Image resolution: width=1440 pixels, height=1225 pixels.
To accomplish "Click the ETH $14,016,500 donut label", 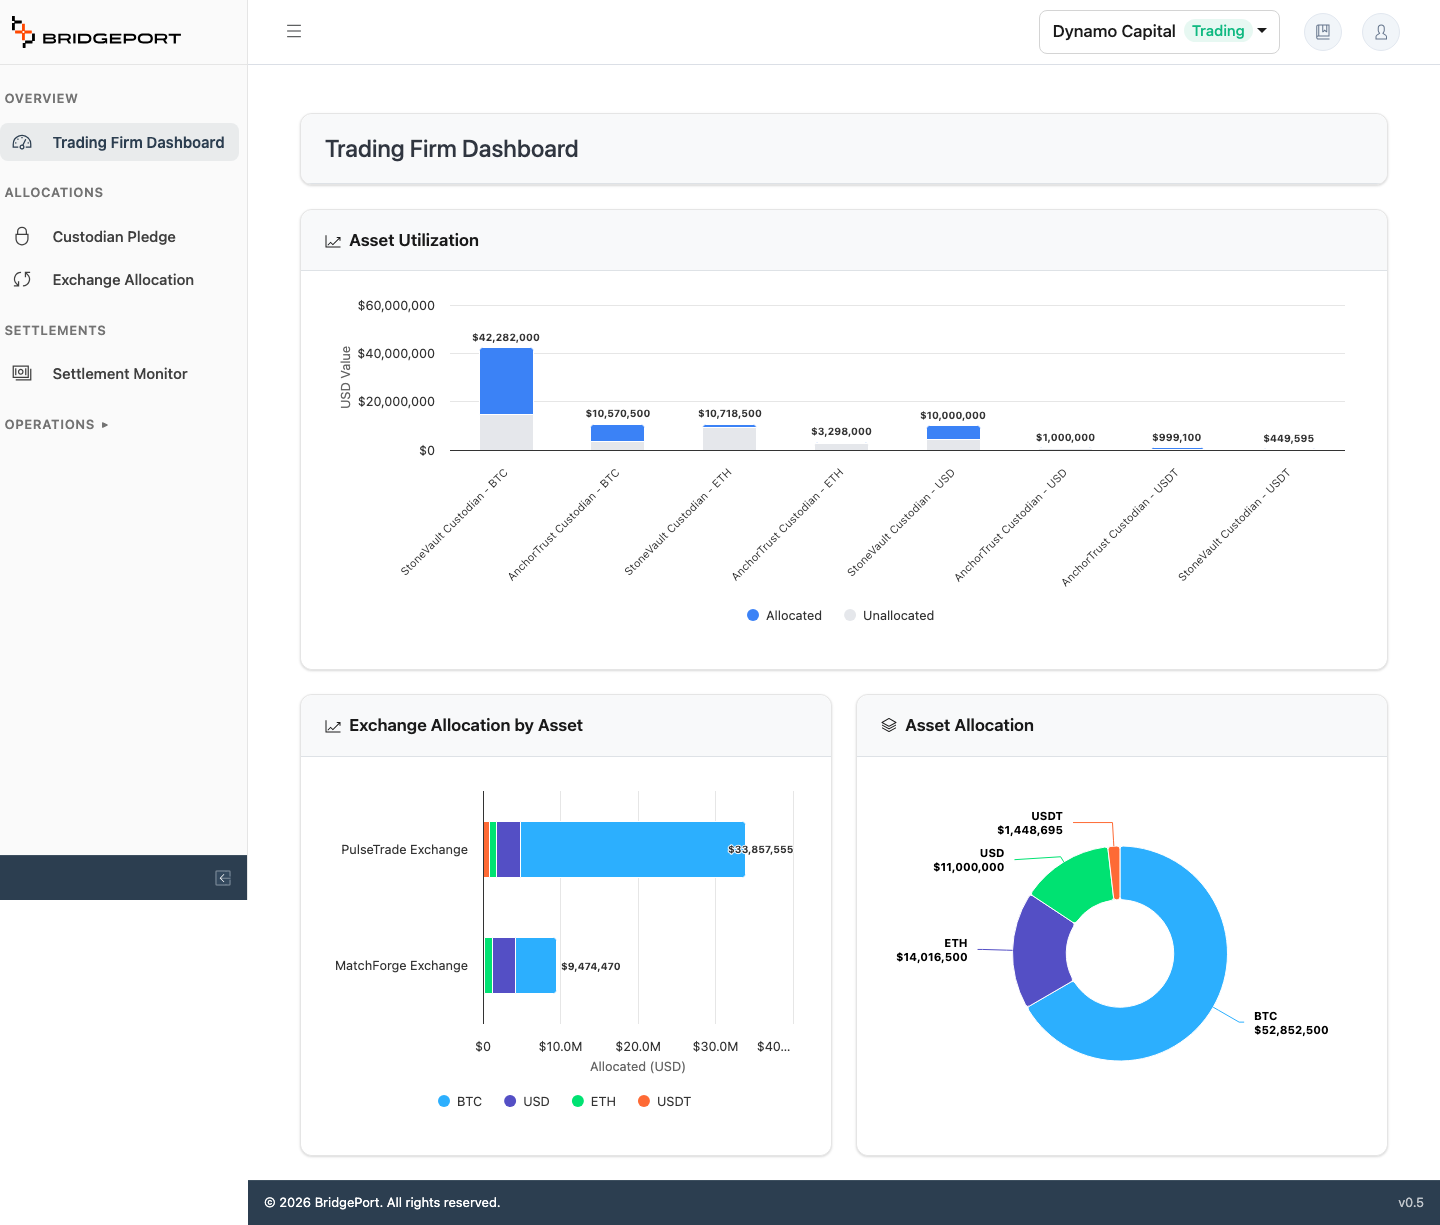I will point(932,950).
